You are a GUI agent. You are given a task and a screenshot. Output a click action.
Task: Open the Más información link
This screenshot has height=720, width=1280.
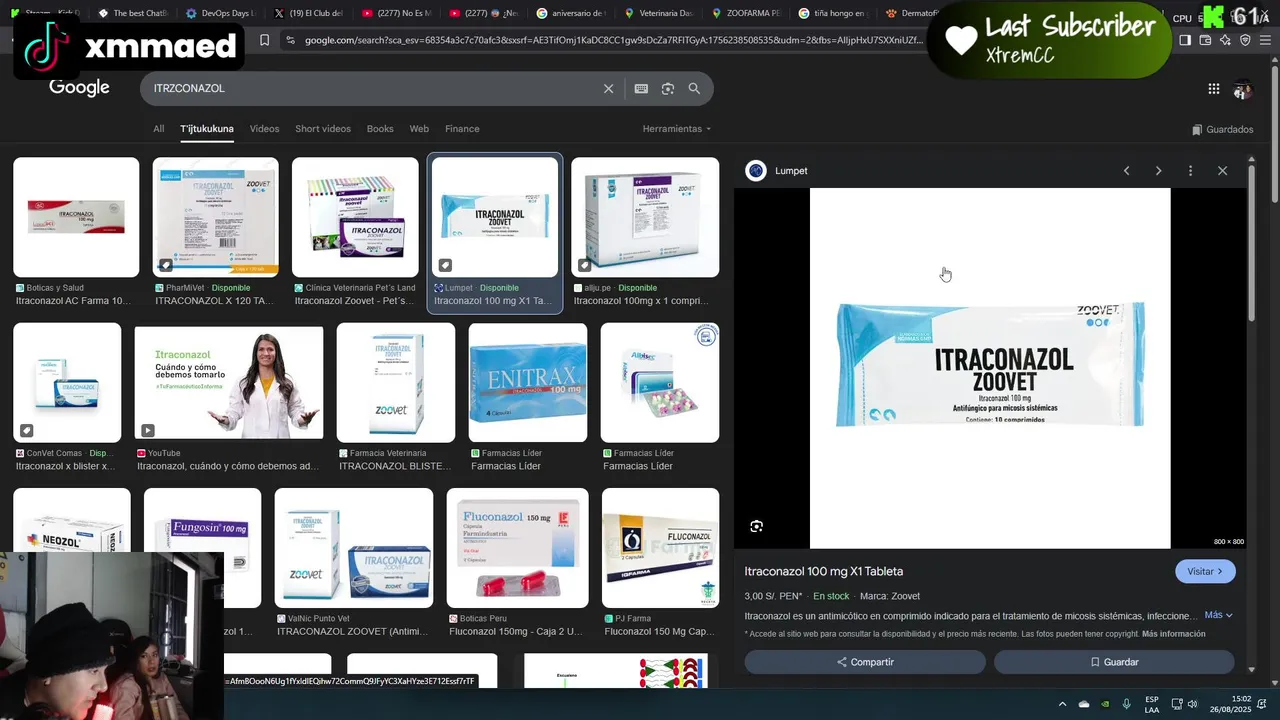coord(1173,634)
